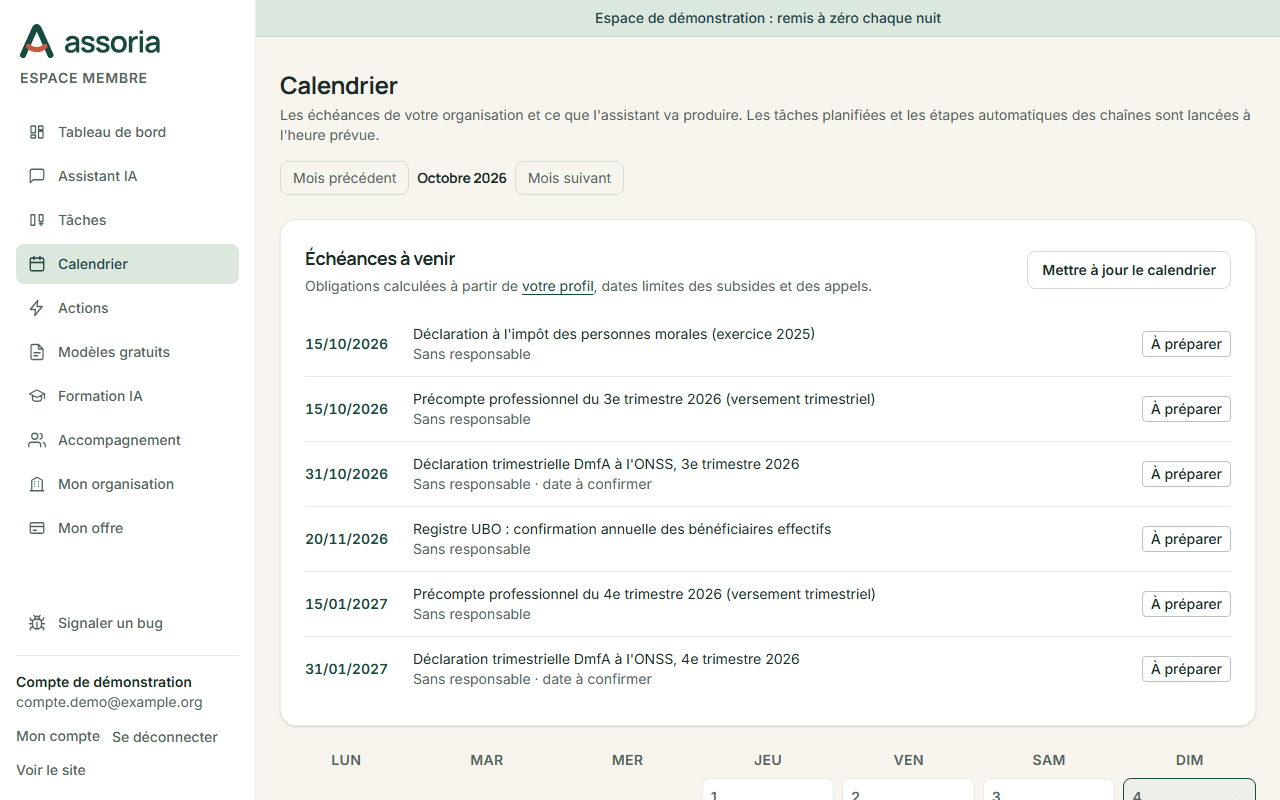Go to the Tâches section

127,220
